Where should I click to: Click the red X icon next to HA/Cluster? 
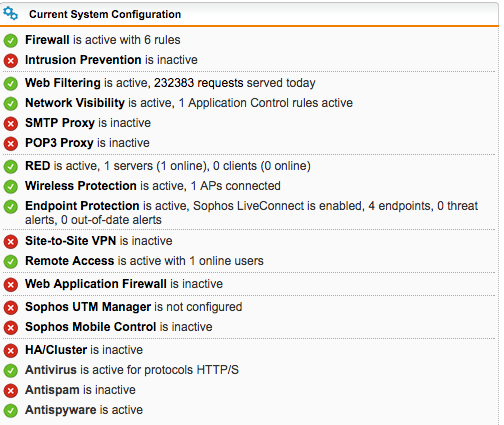click(x=11, y=351)
